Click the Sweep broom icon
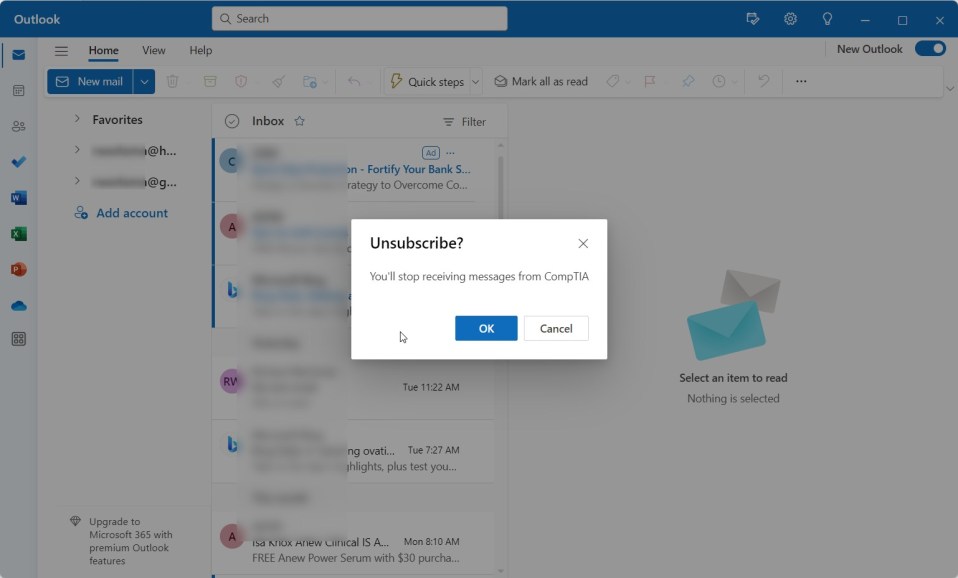The image size is (958, 578). pos(279,81)
